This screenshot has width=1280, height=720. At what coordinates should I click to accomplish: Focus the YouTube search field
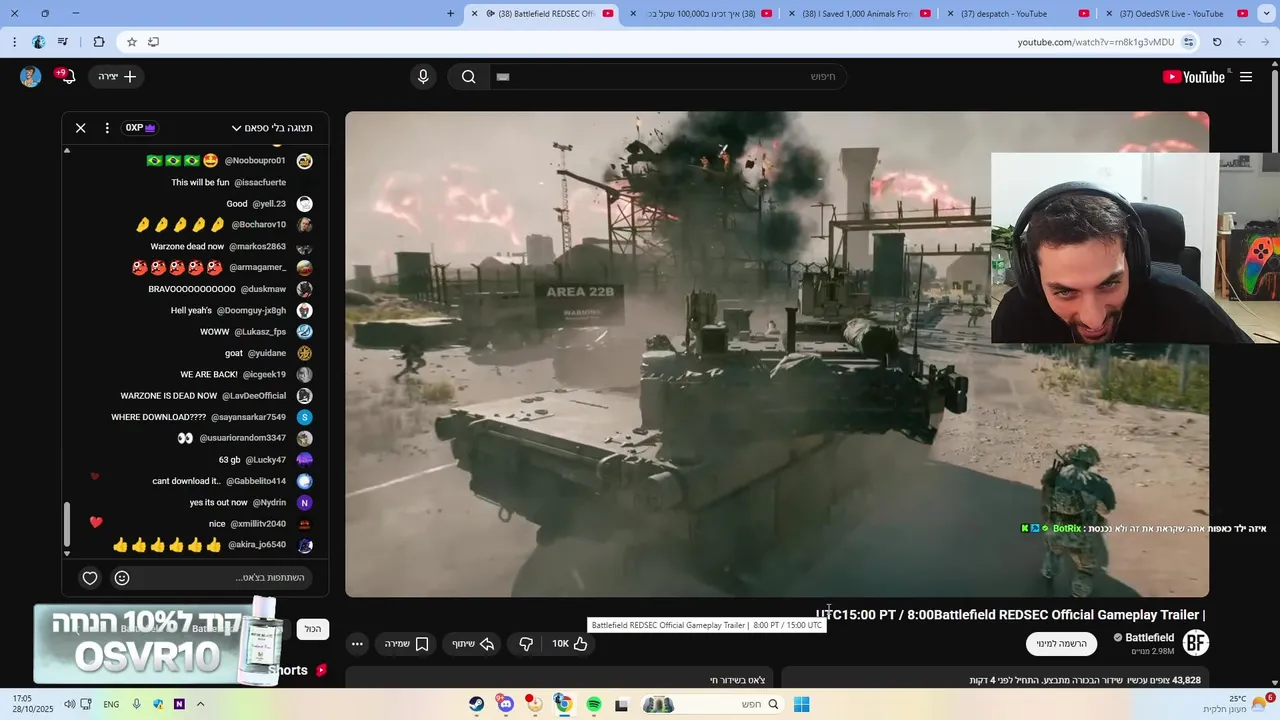tap(667, 77)
